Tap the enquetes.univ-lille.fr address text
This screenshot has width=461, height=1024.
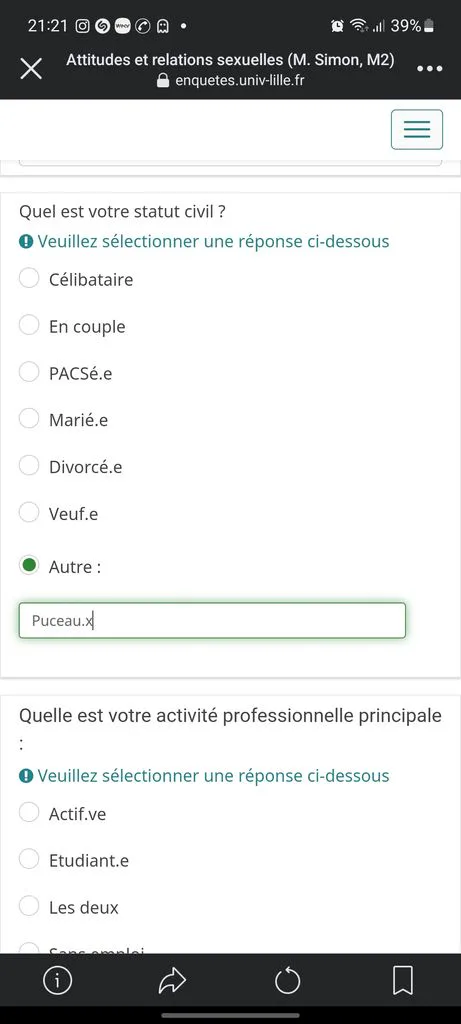tap(240, 80)
